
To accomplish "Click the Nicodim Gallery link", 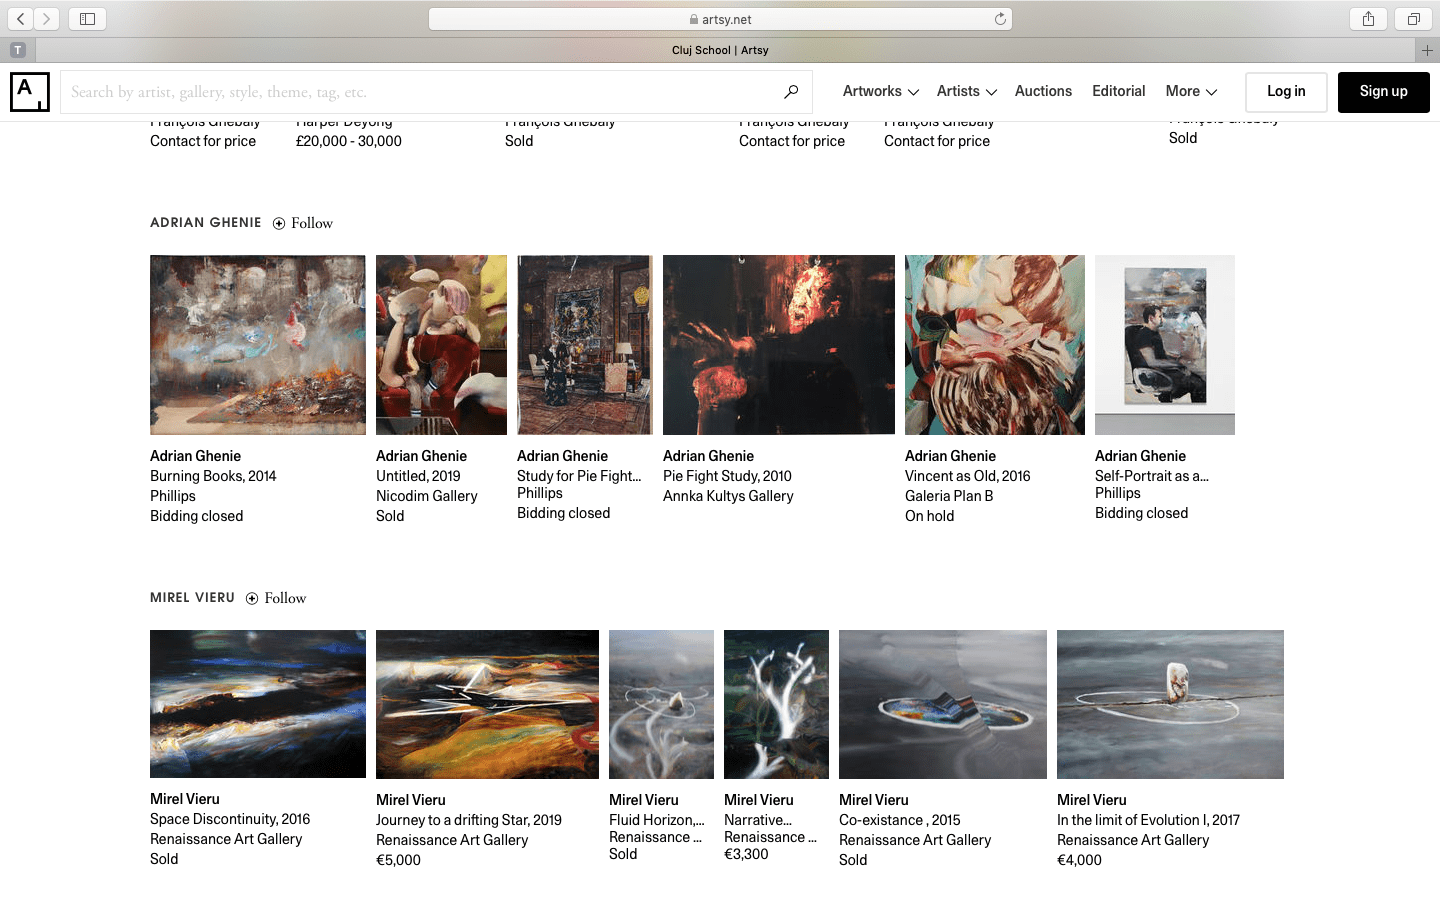I will point(427,496).
